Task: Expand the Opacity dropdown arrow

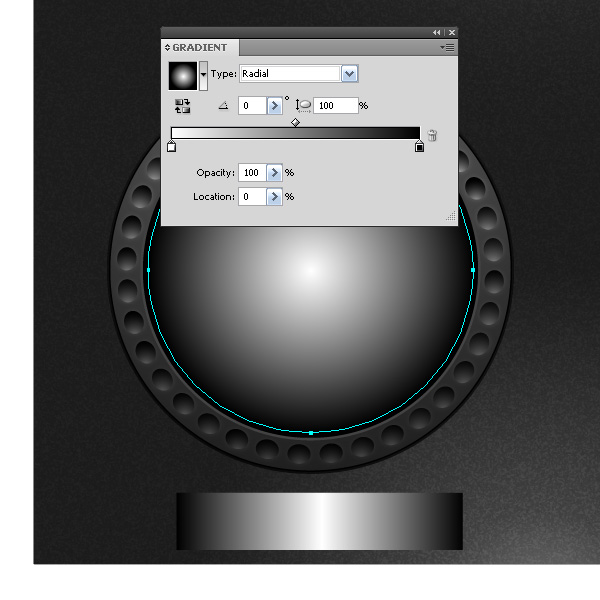Action: click(x=274, y=173)
